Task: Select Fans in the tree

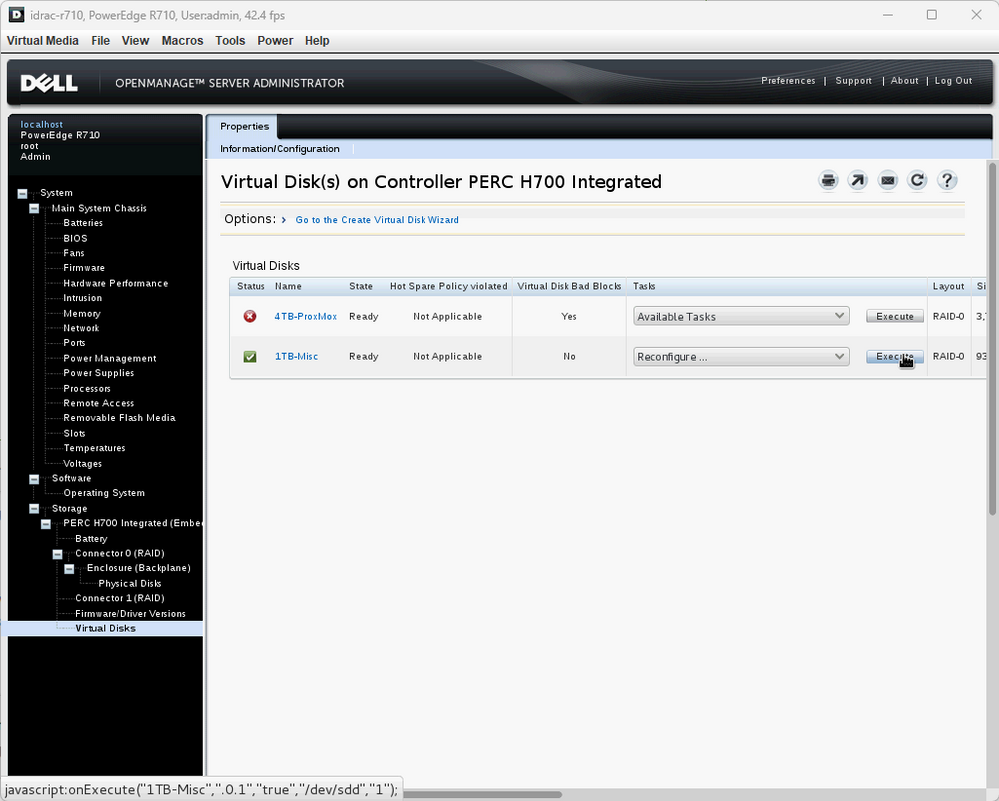Action: [74, 253]
